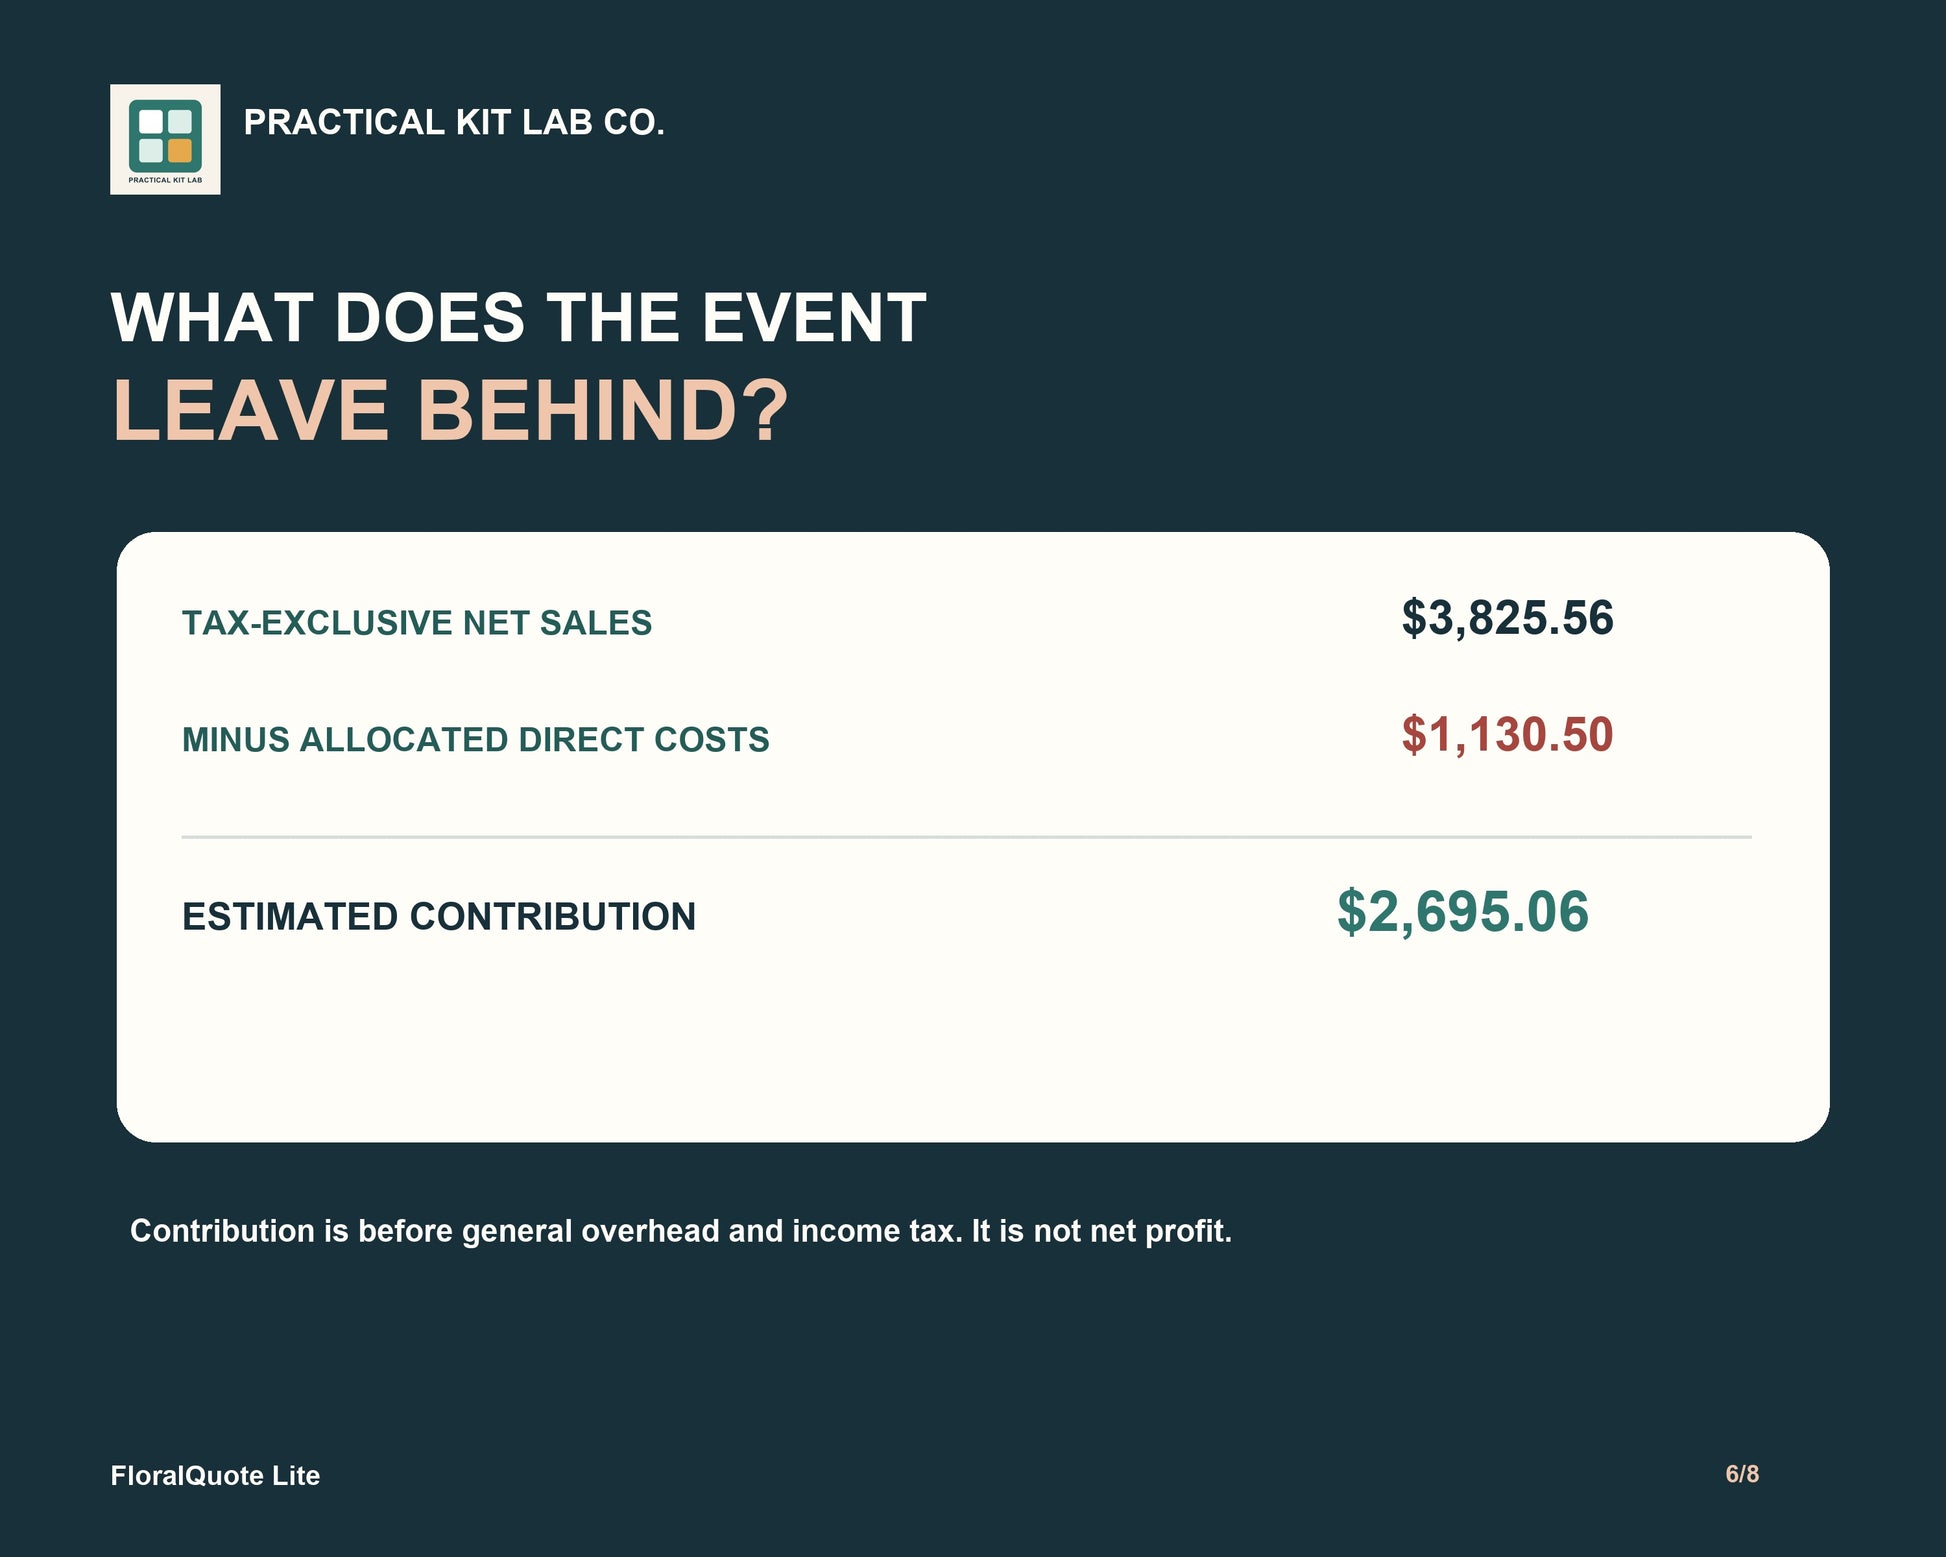Click the red $1,130.50 cost value
Screen dimensions: 1946x1557
1507,735
